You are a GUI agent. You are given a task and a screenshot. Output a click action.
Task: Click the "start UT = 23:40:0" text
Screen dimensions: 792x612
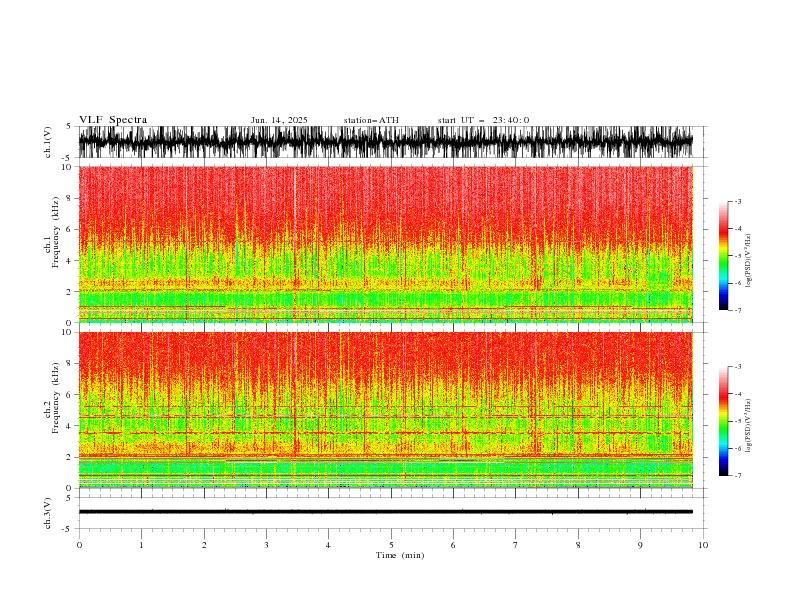(483, 120)
